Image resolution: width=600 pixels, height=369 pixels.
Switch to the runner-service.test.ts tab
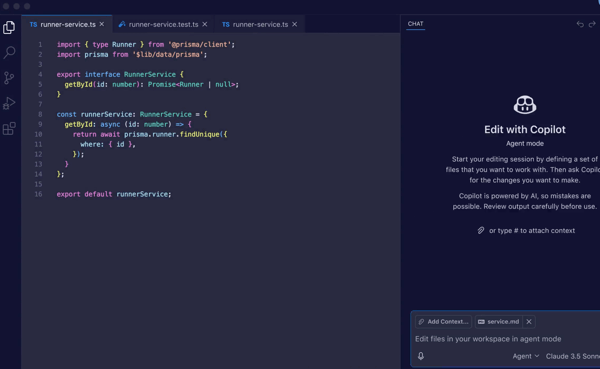(x=163, y=24)
